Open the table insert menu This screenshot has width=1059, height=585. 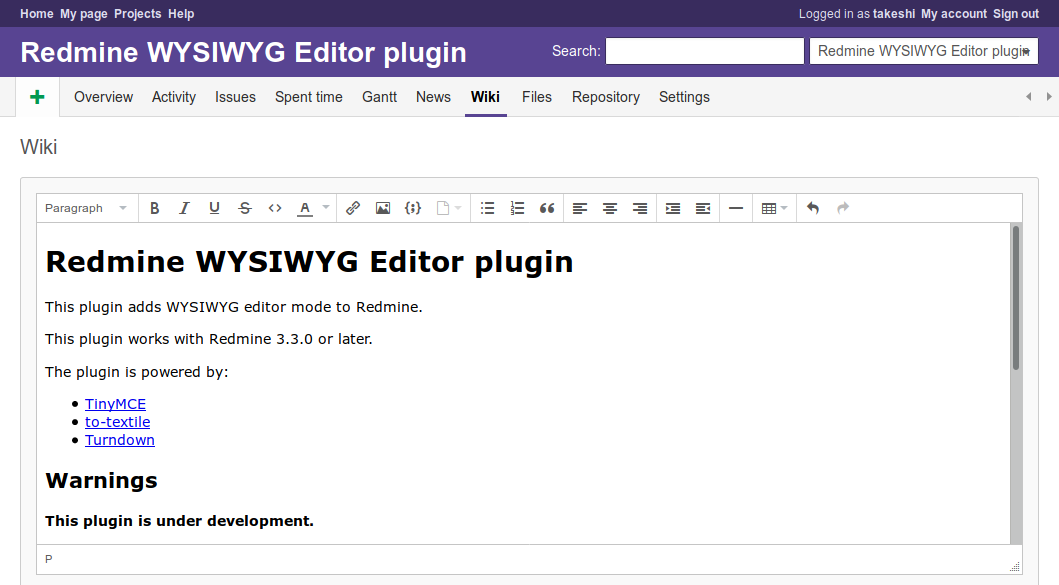click(774, 208)
